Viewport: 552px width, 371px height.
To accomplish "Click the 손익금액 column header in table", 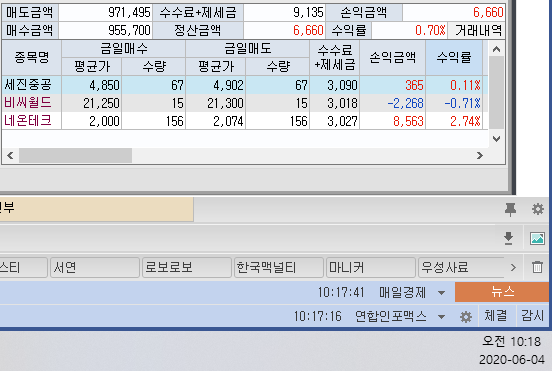I will coord(393,57).
